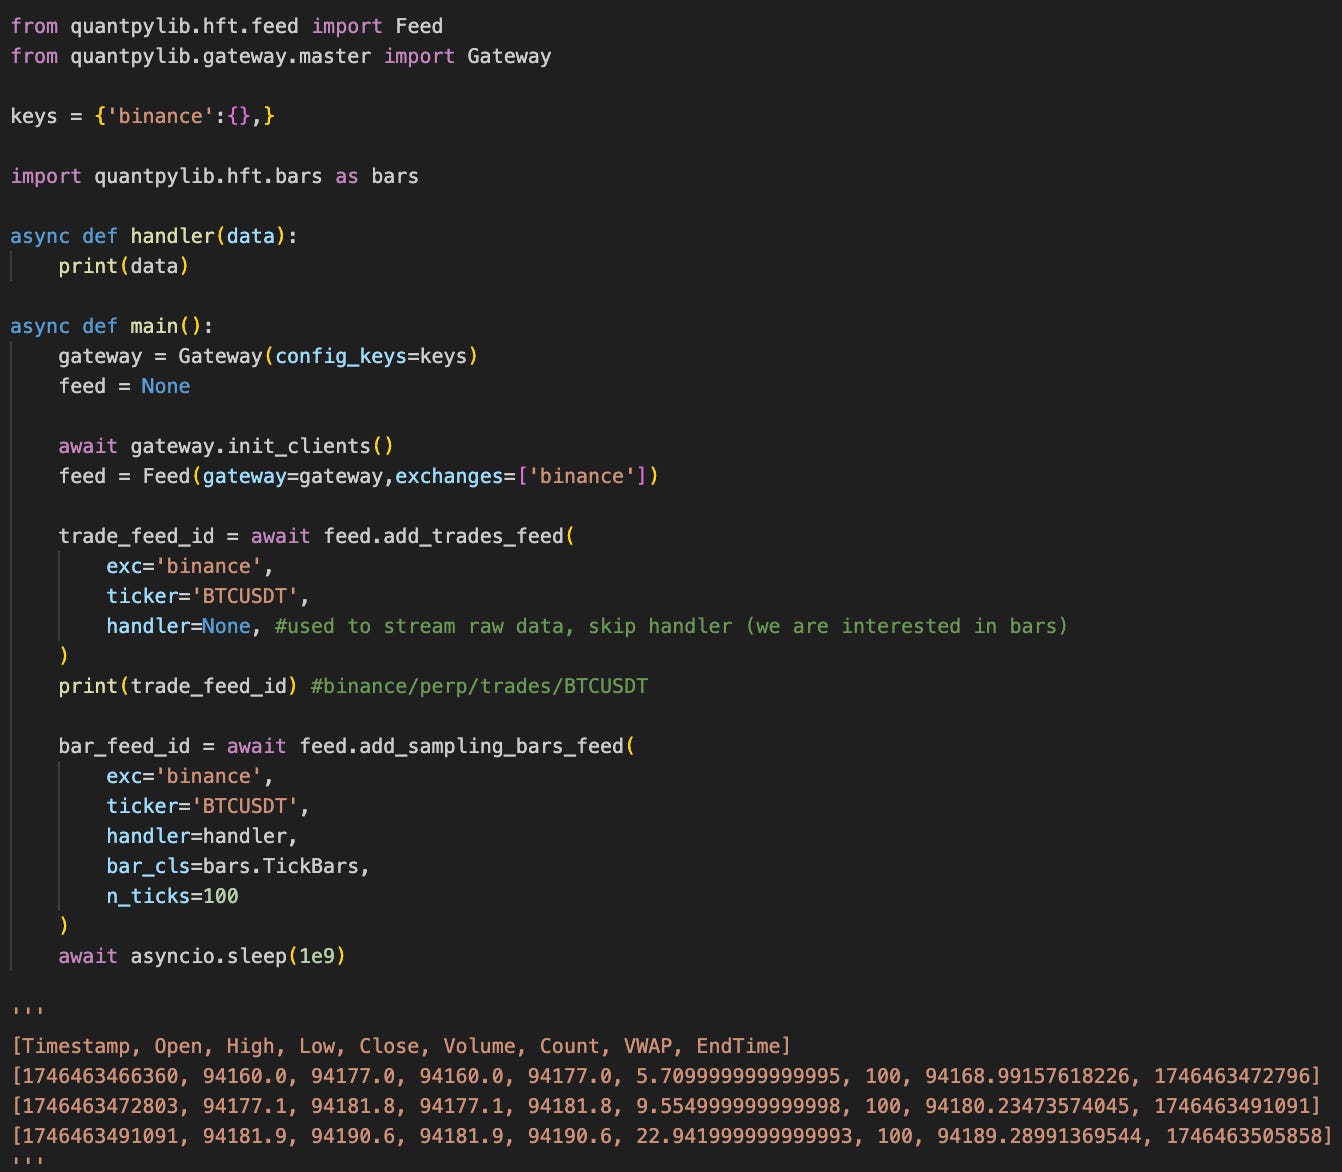
Task: Click the 'trade_feed_id' variable in its assignment
Action: point(136,536)
